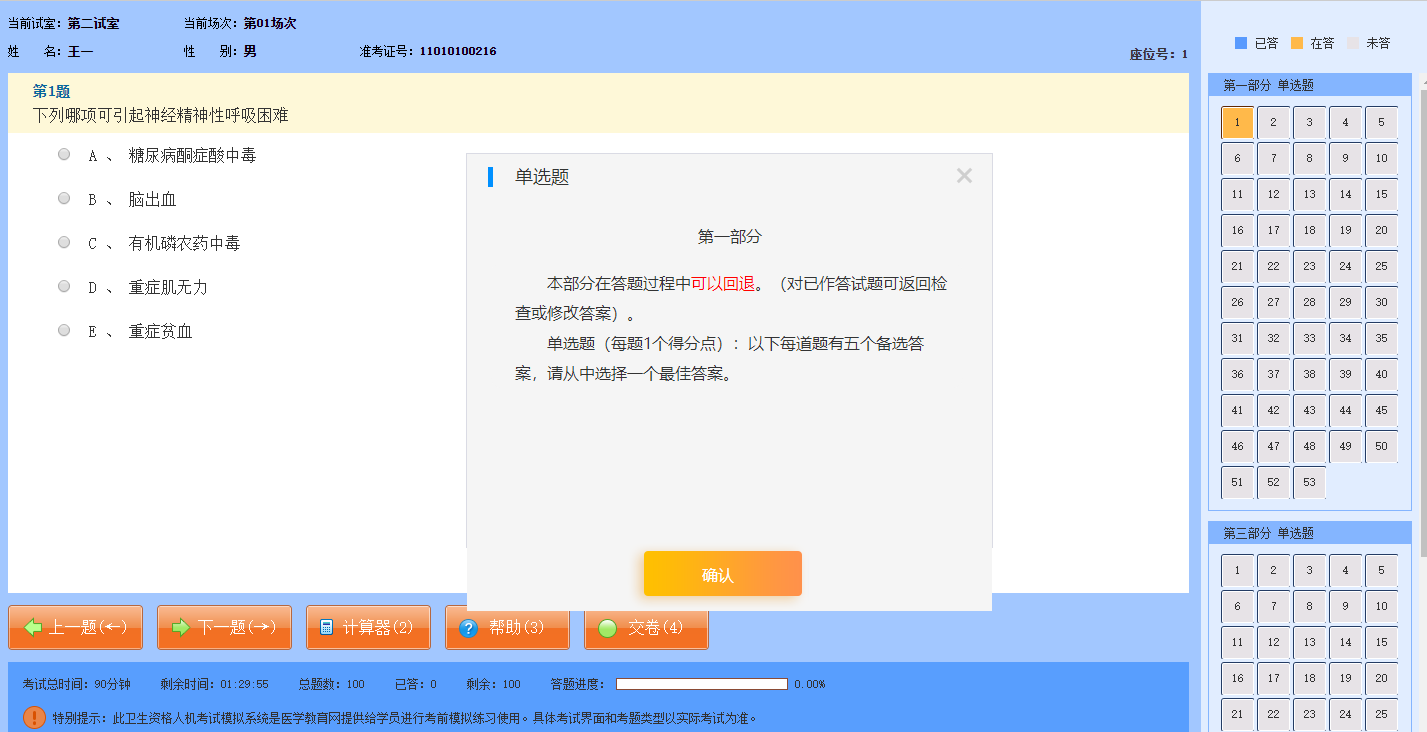Open the 第三部分 单选题 section header

coord(1268,534)
